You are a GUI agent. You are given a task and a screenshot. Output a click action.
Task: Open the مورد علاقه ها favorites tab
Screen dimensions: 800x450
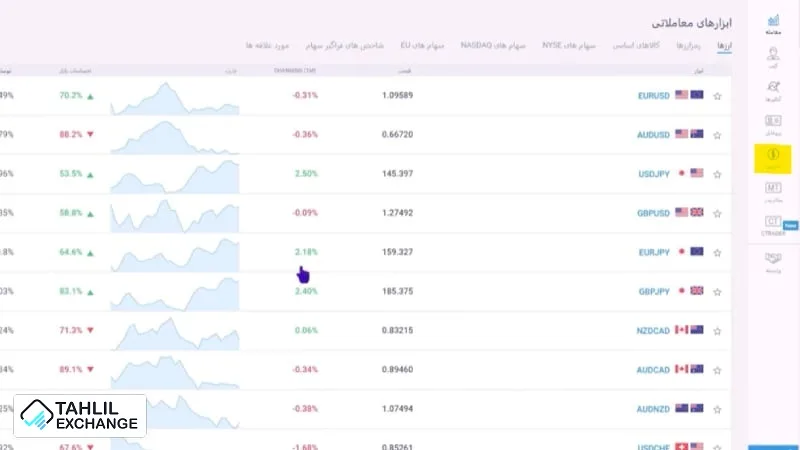tap(267, 46)
